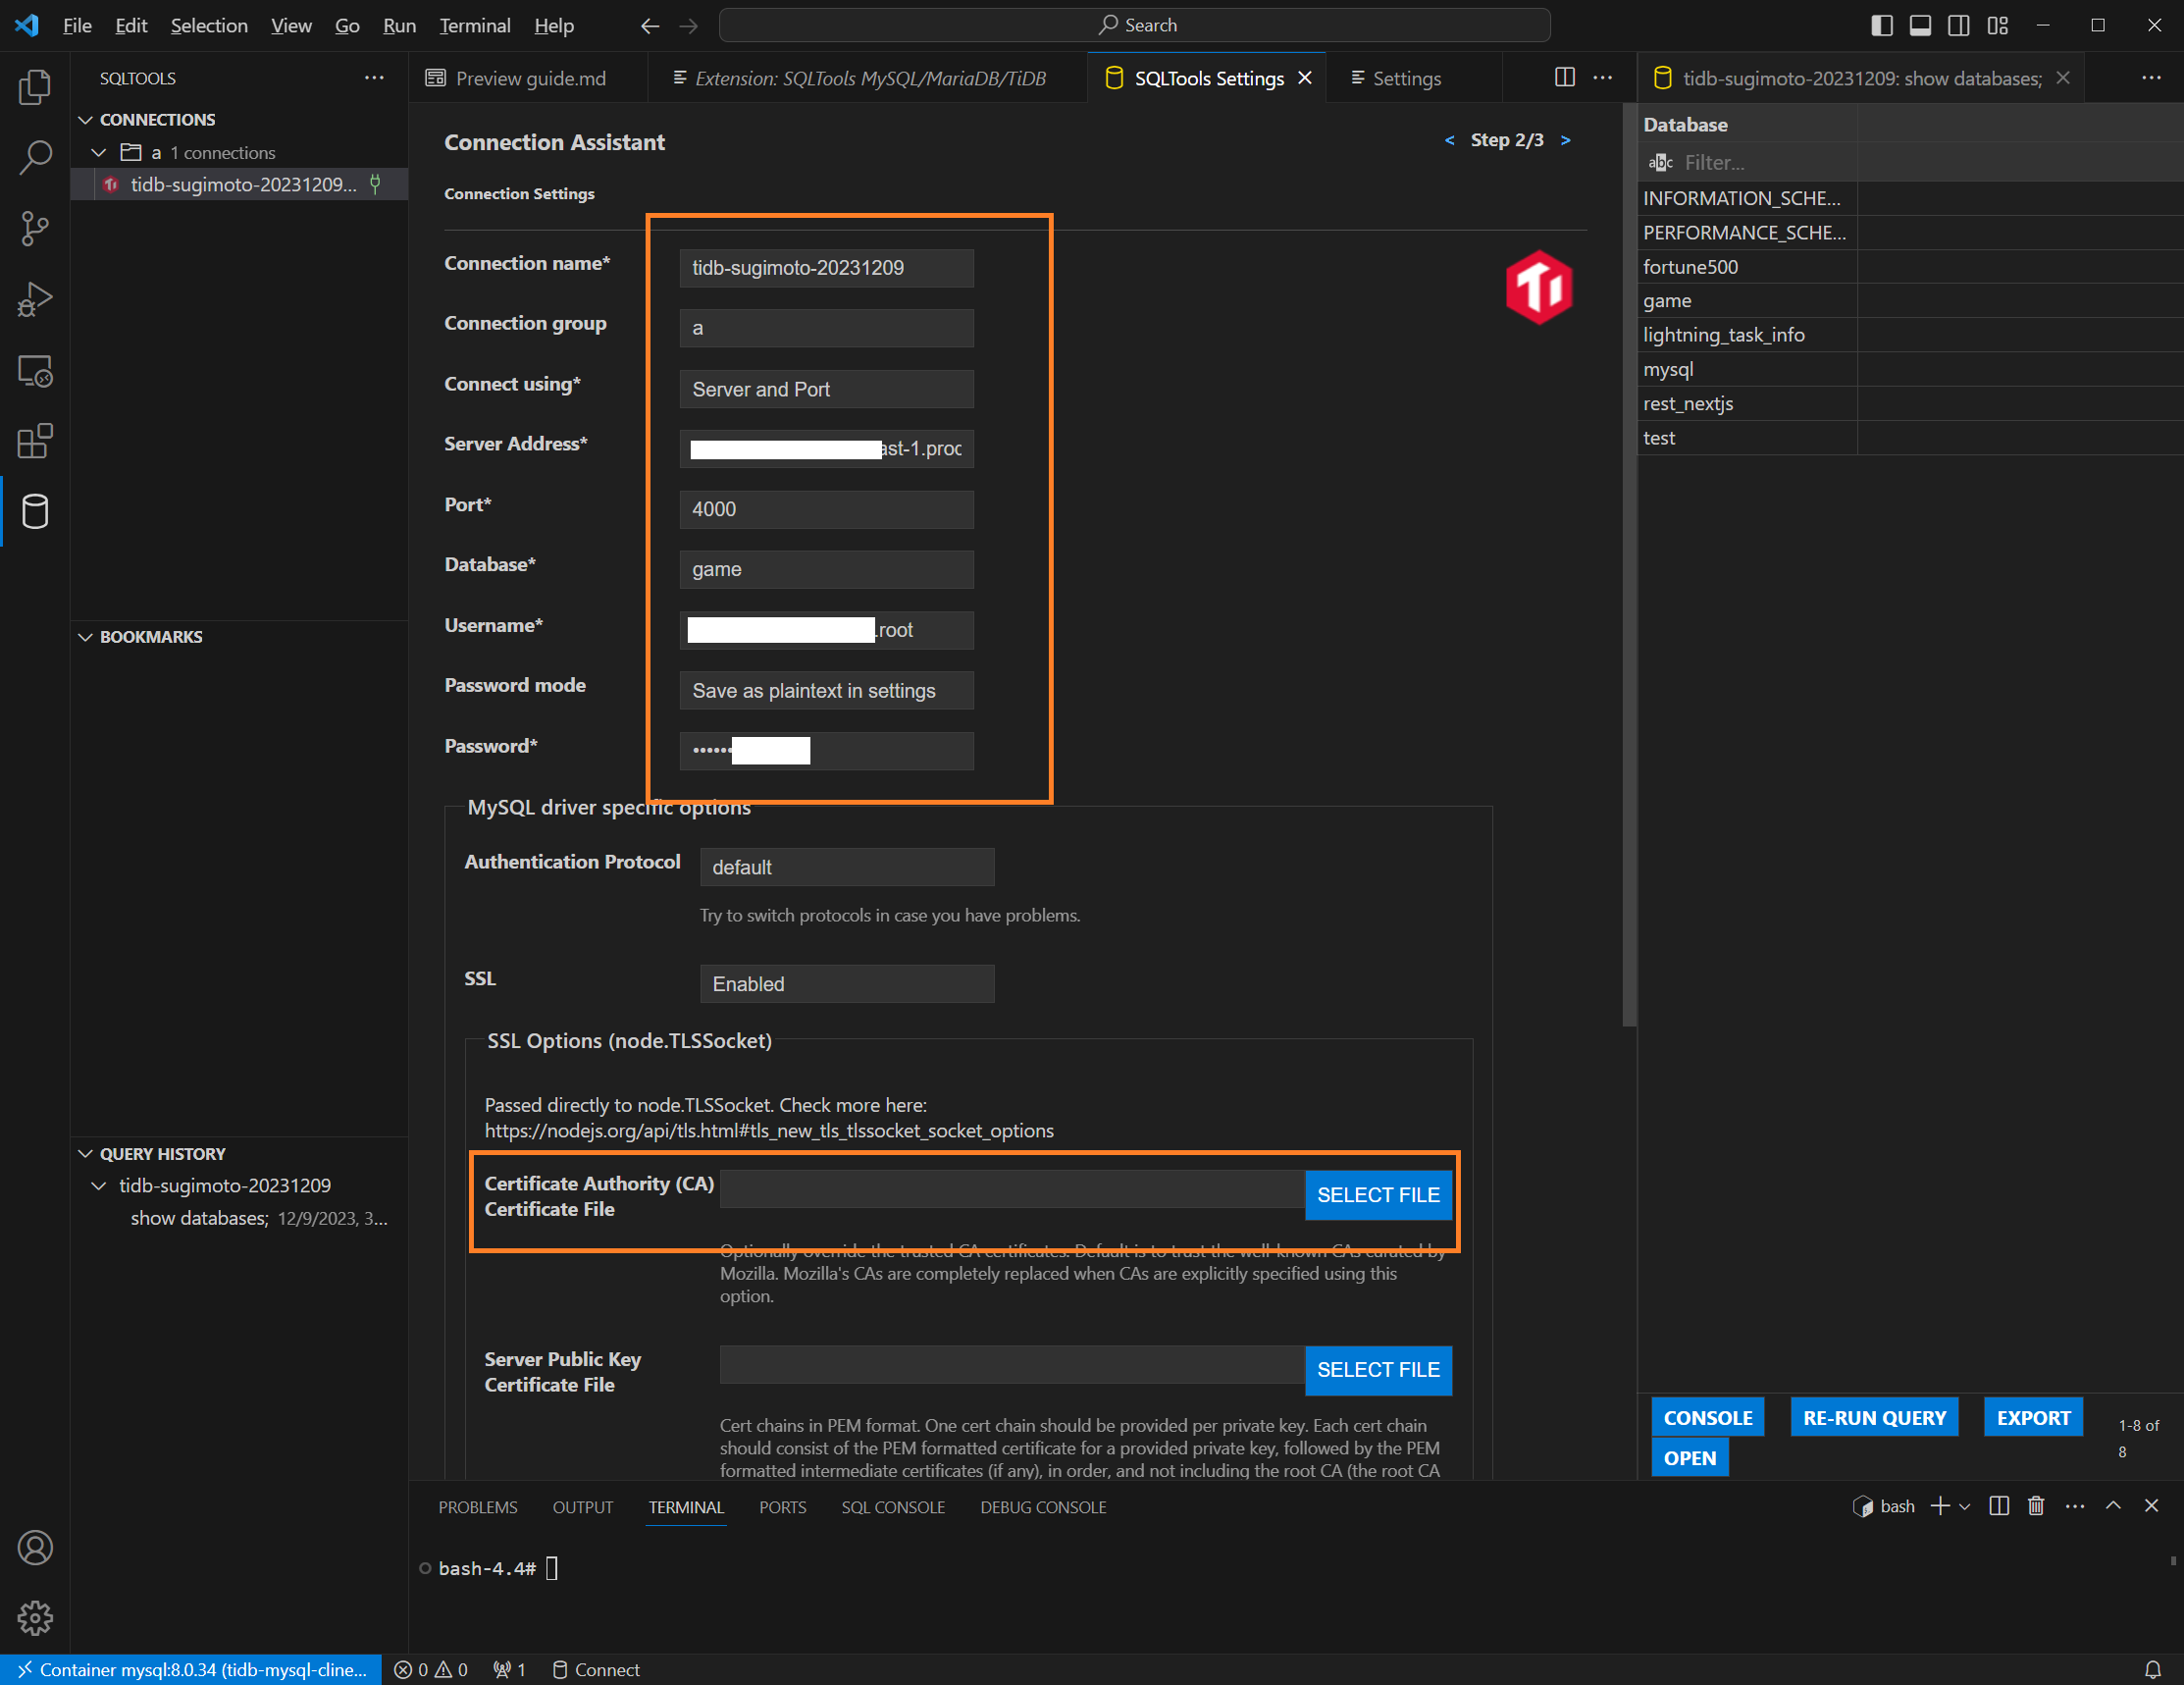Open the Terminal menu
2184x1685 pixels.
click(x=474, y=25)
